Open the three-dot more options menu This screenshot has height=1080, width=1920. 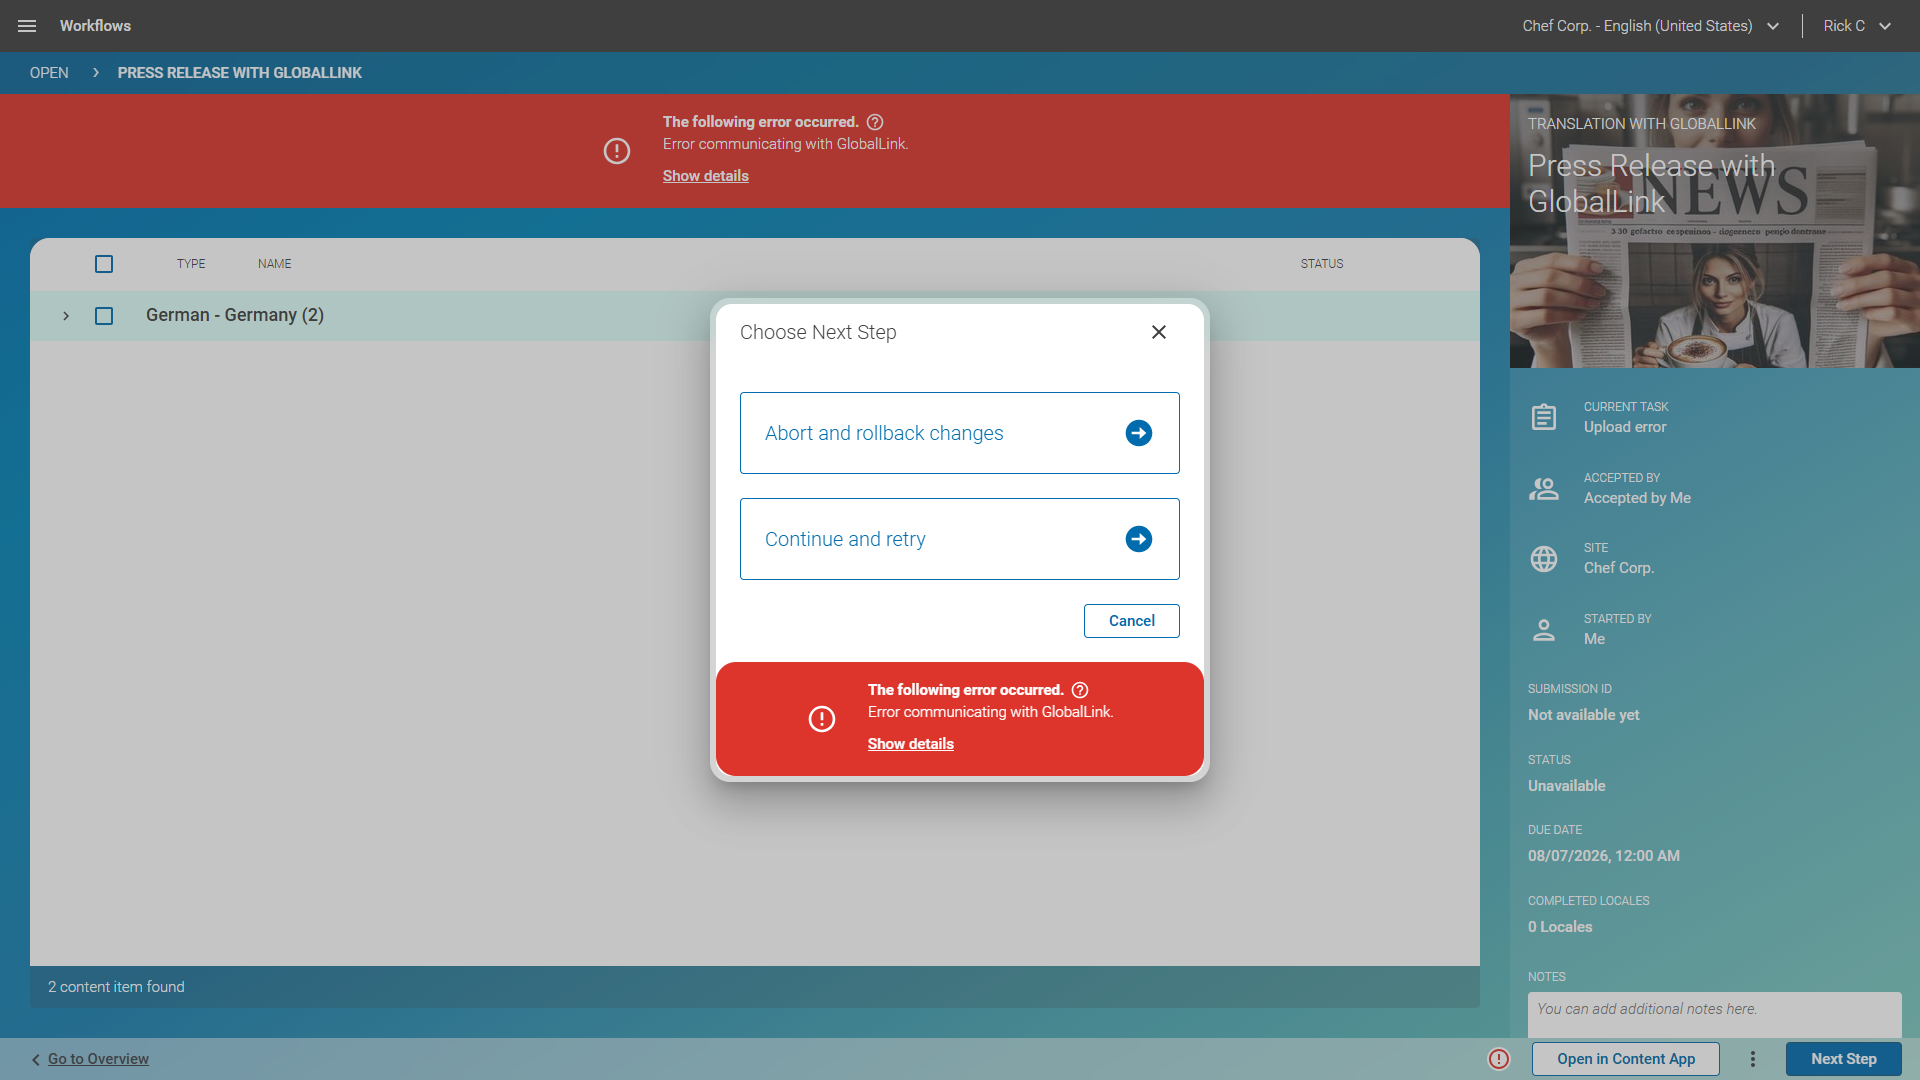tap(1753, 1059)
